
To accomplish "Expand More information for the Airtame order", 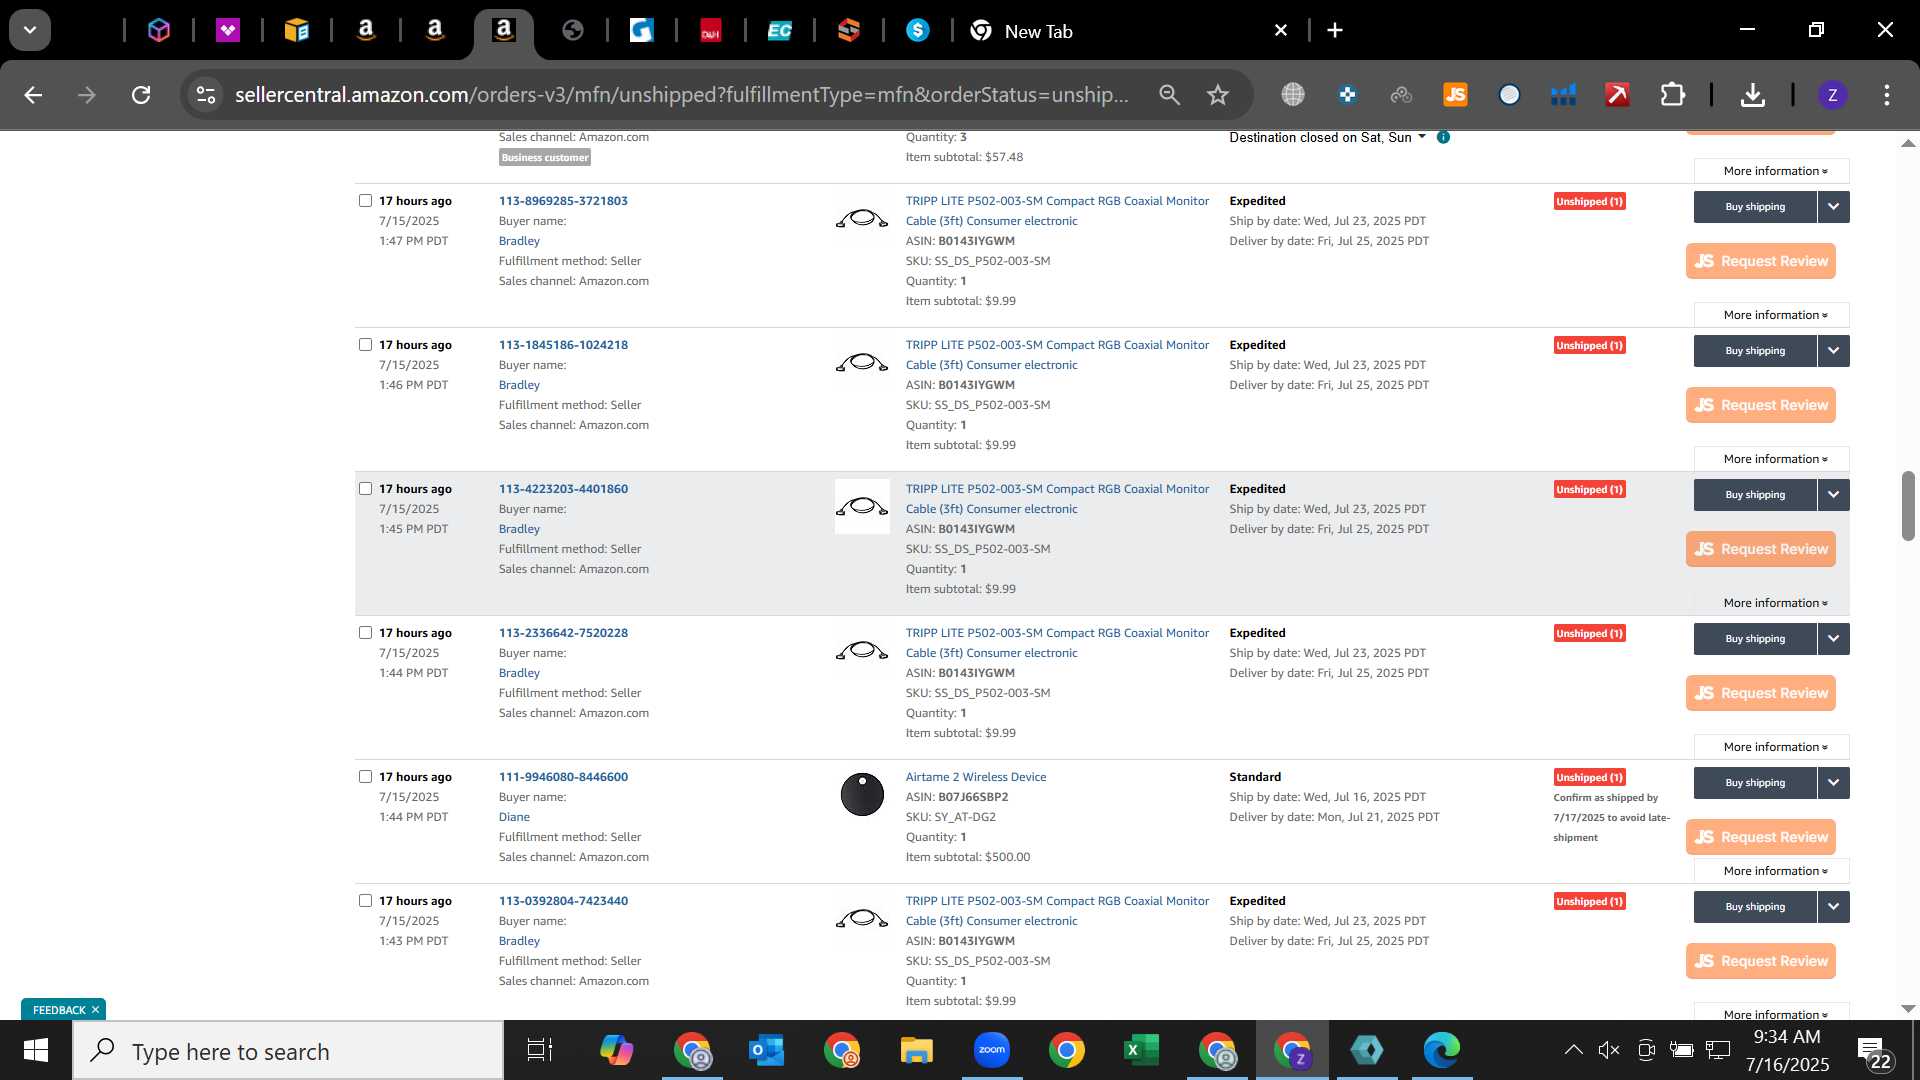I will coord(1771,871).
